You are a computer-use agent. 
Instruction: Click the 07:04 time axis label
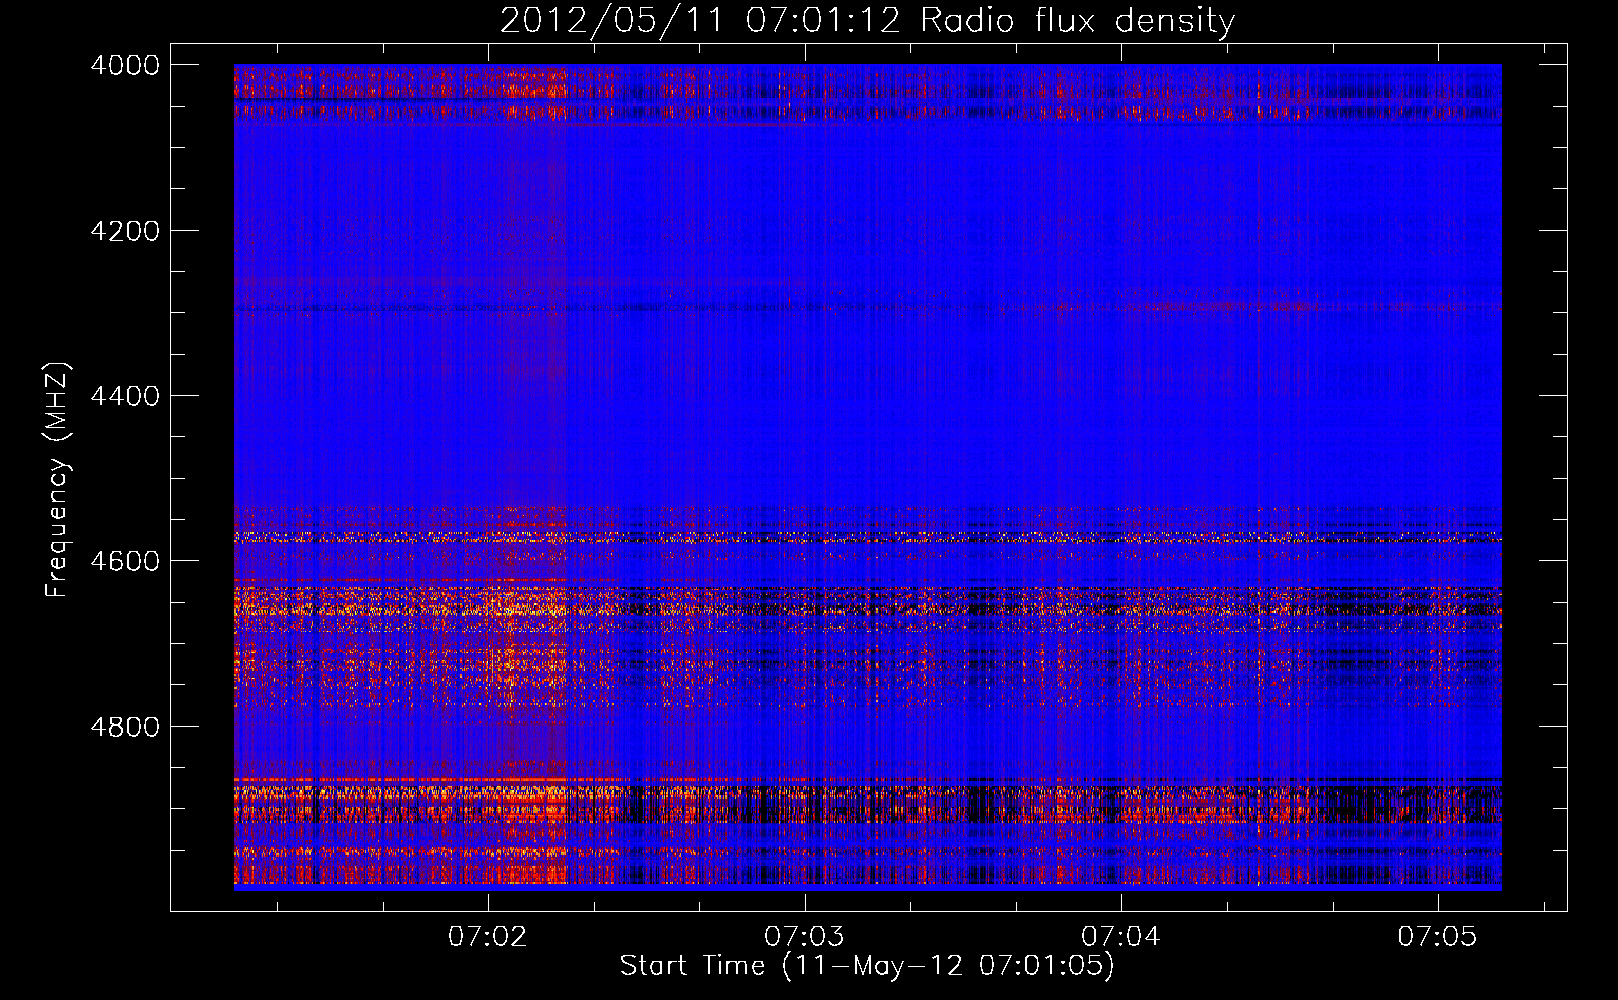coord(1121,936)
